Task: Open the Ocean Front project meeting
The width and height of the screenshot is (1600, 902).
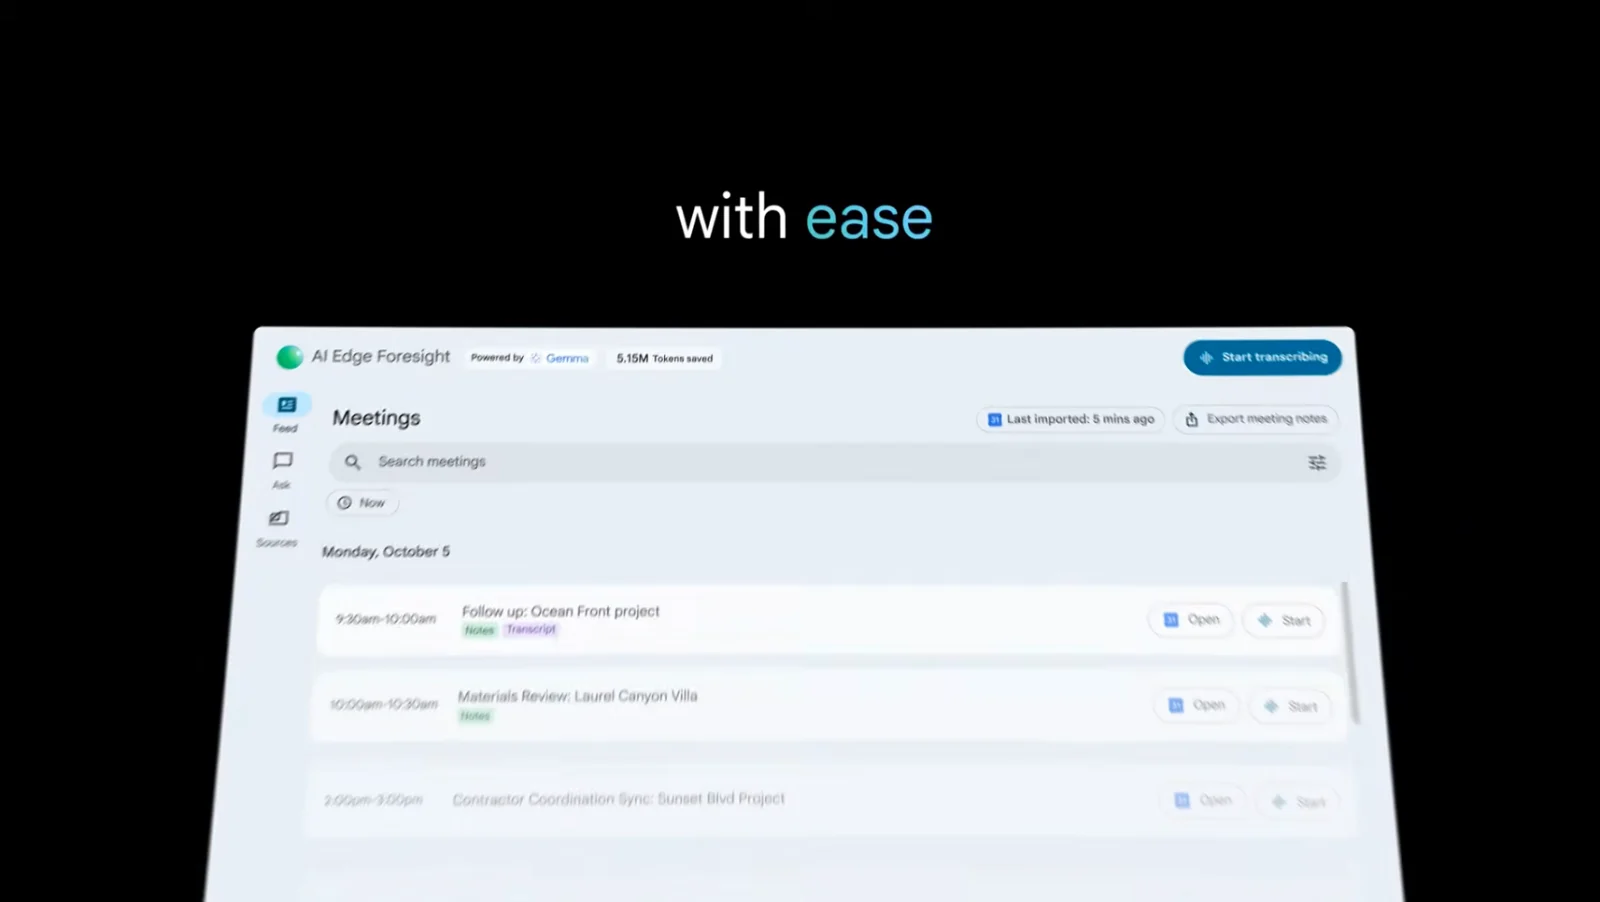Action: (1191, 620)
